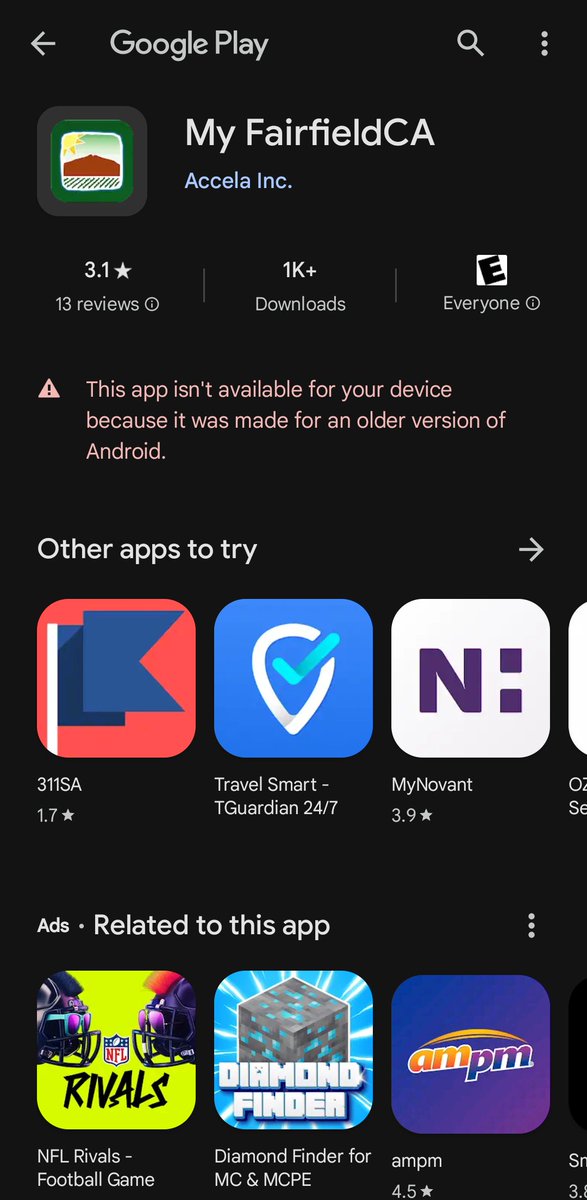Expand Other apps to try with arrow
Image resolution: width=587 pixels, height=1200 pixels.
click(531, 549)
